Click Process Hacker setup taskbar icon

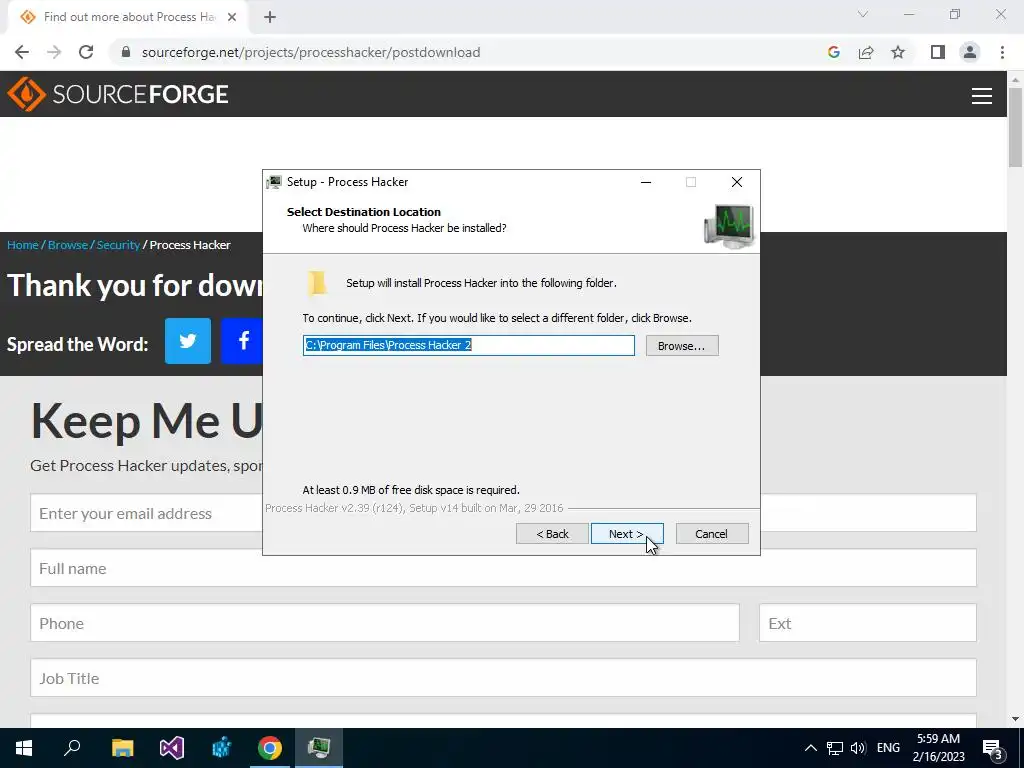pyautogui.click(x=319, y=748)
